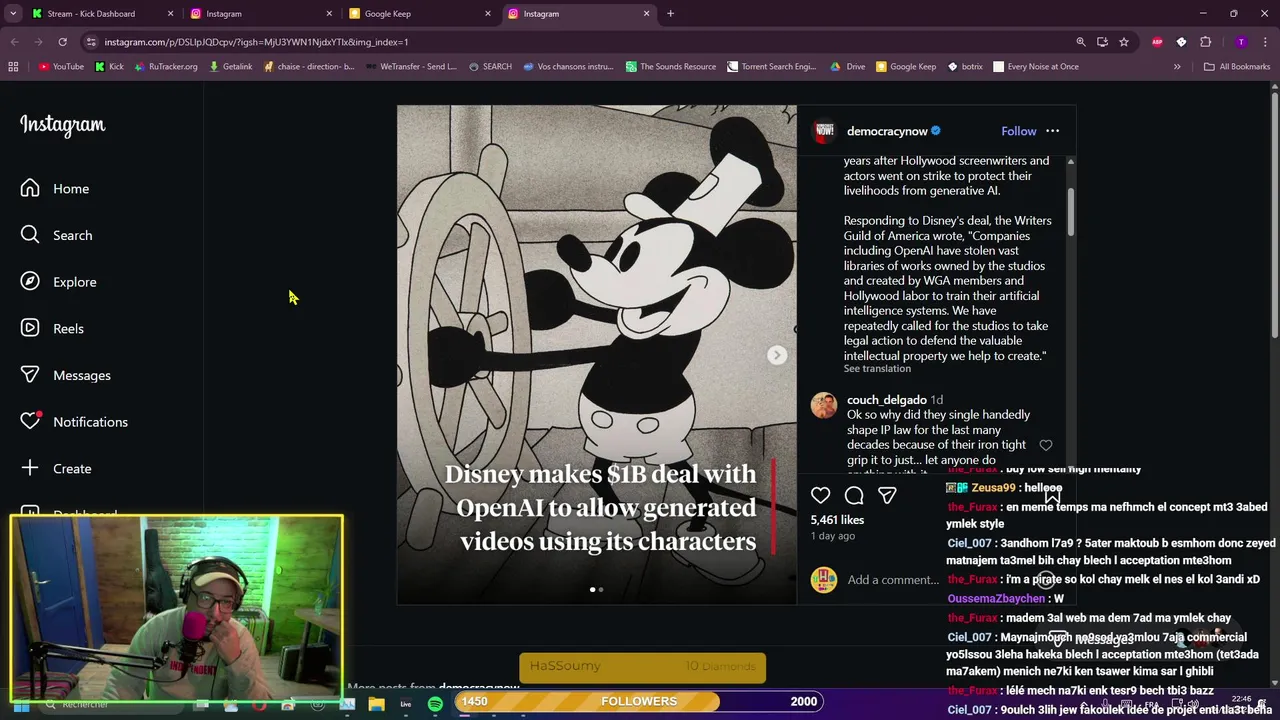Click the post's Mickey Mouse image
1280x720 pixels.
pyautogui.click(x=596, y=354)
